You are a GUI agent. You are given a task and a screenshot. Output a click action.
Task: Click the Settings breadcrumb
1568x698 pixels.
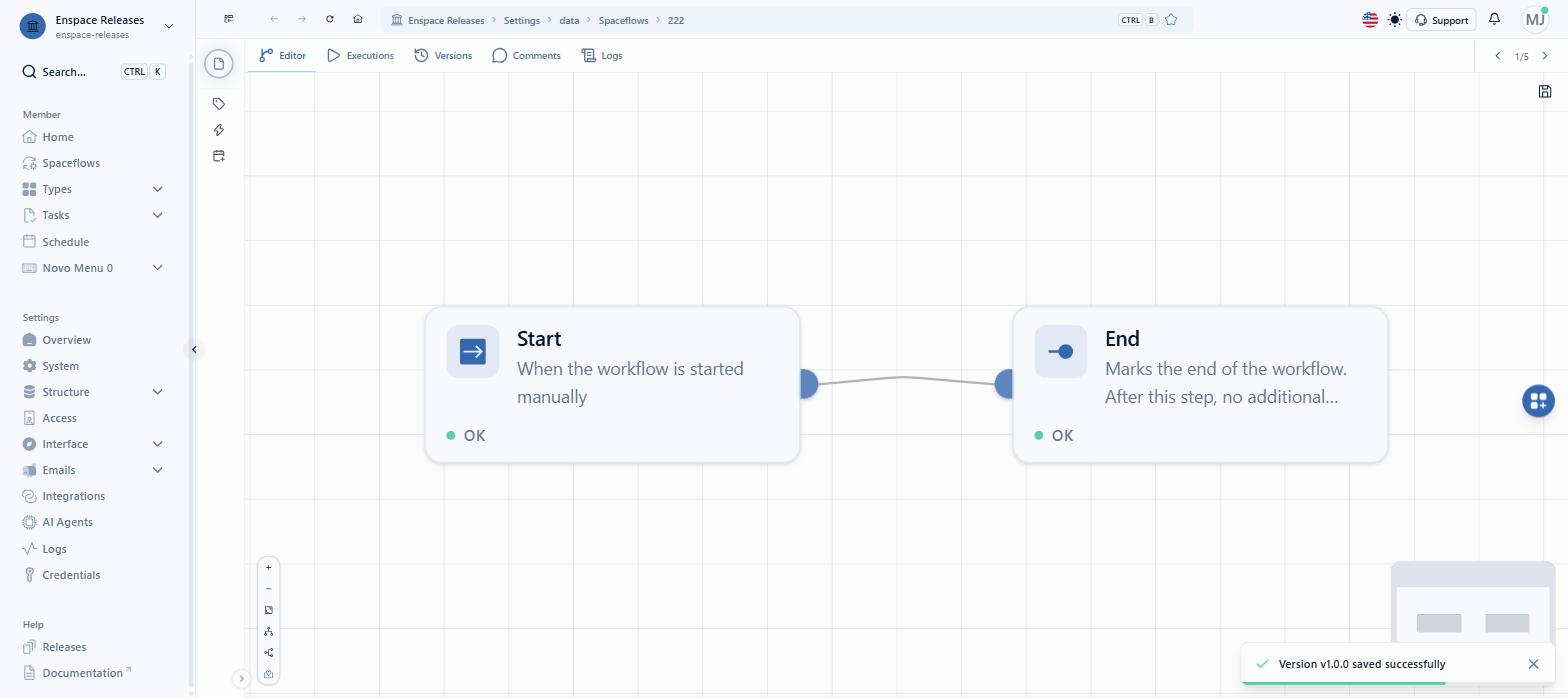click(x=521, y=20)
